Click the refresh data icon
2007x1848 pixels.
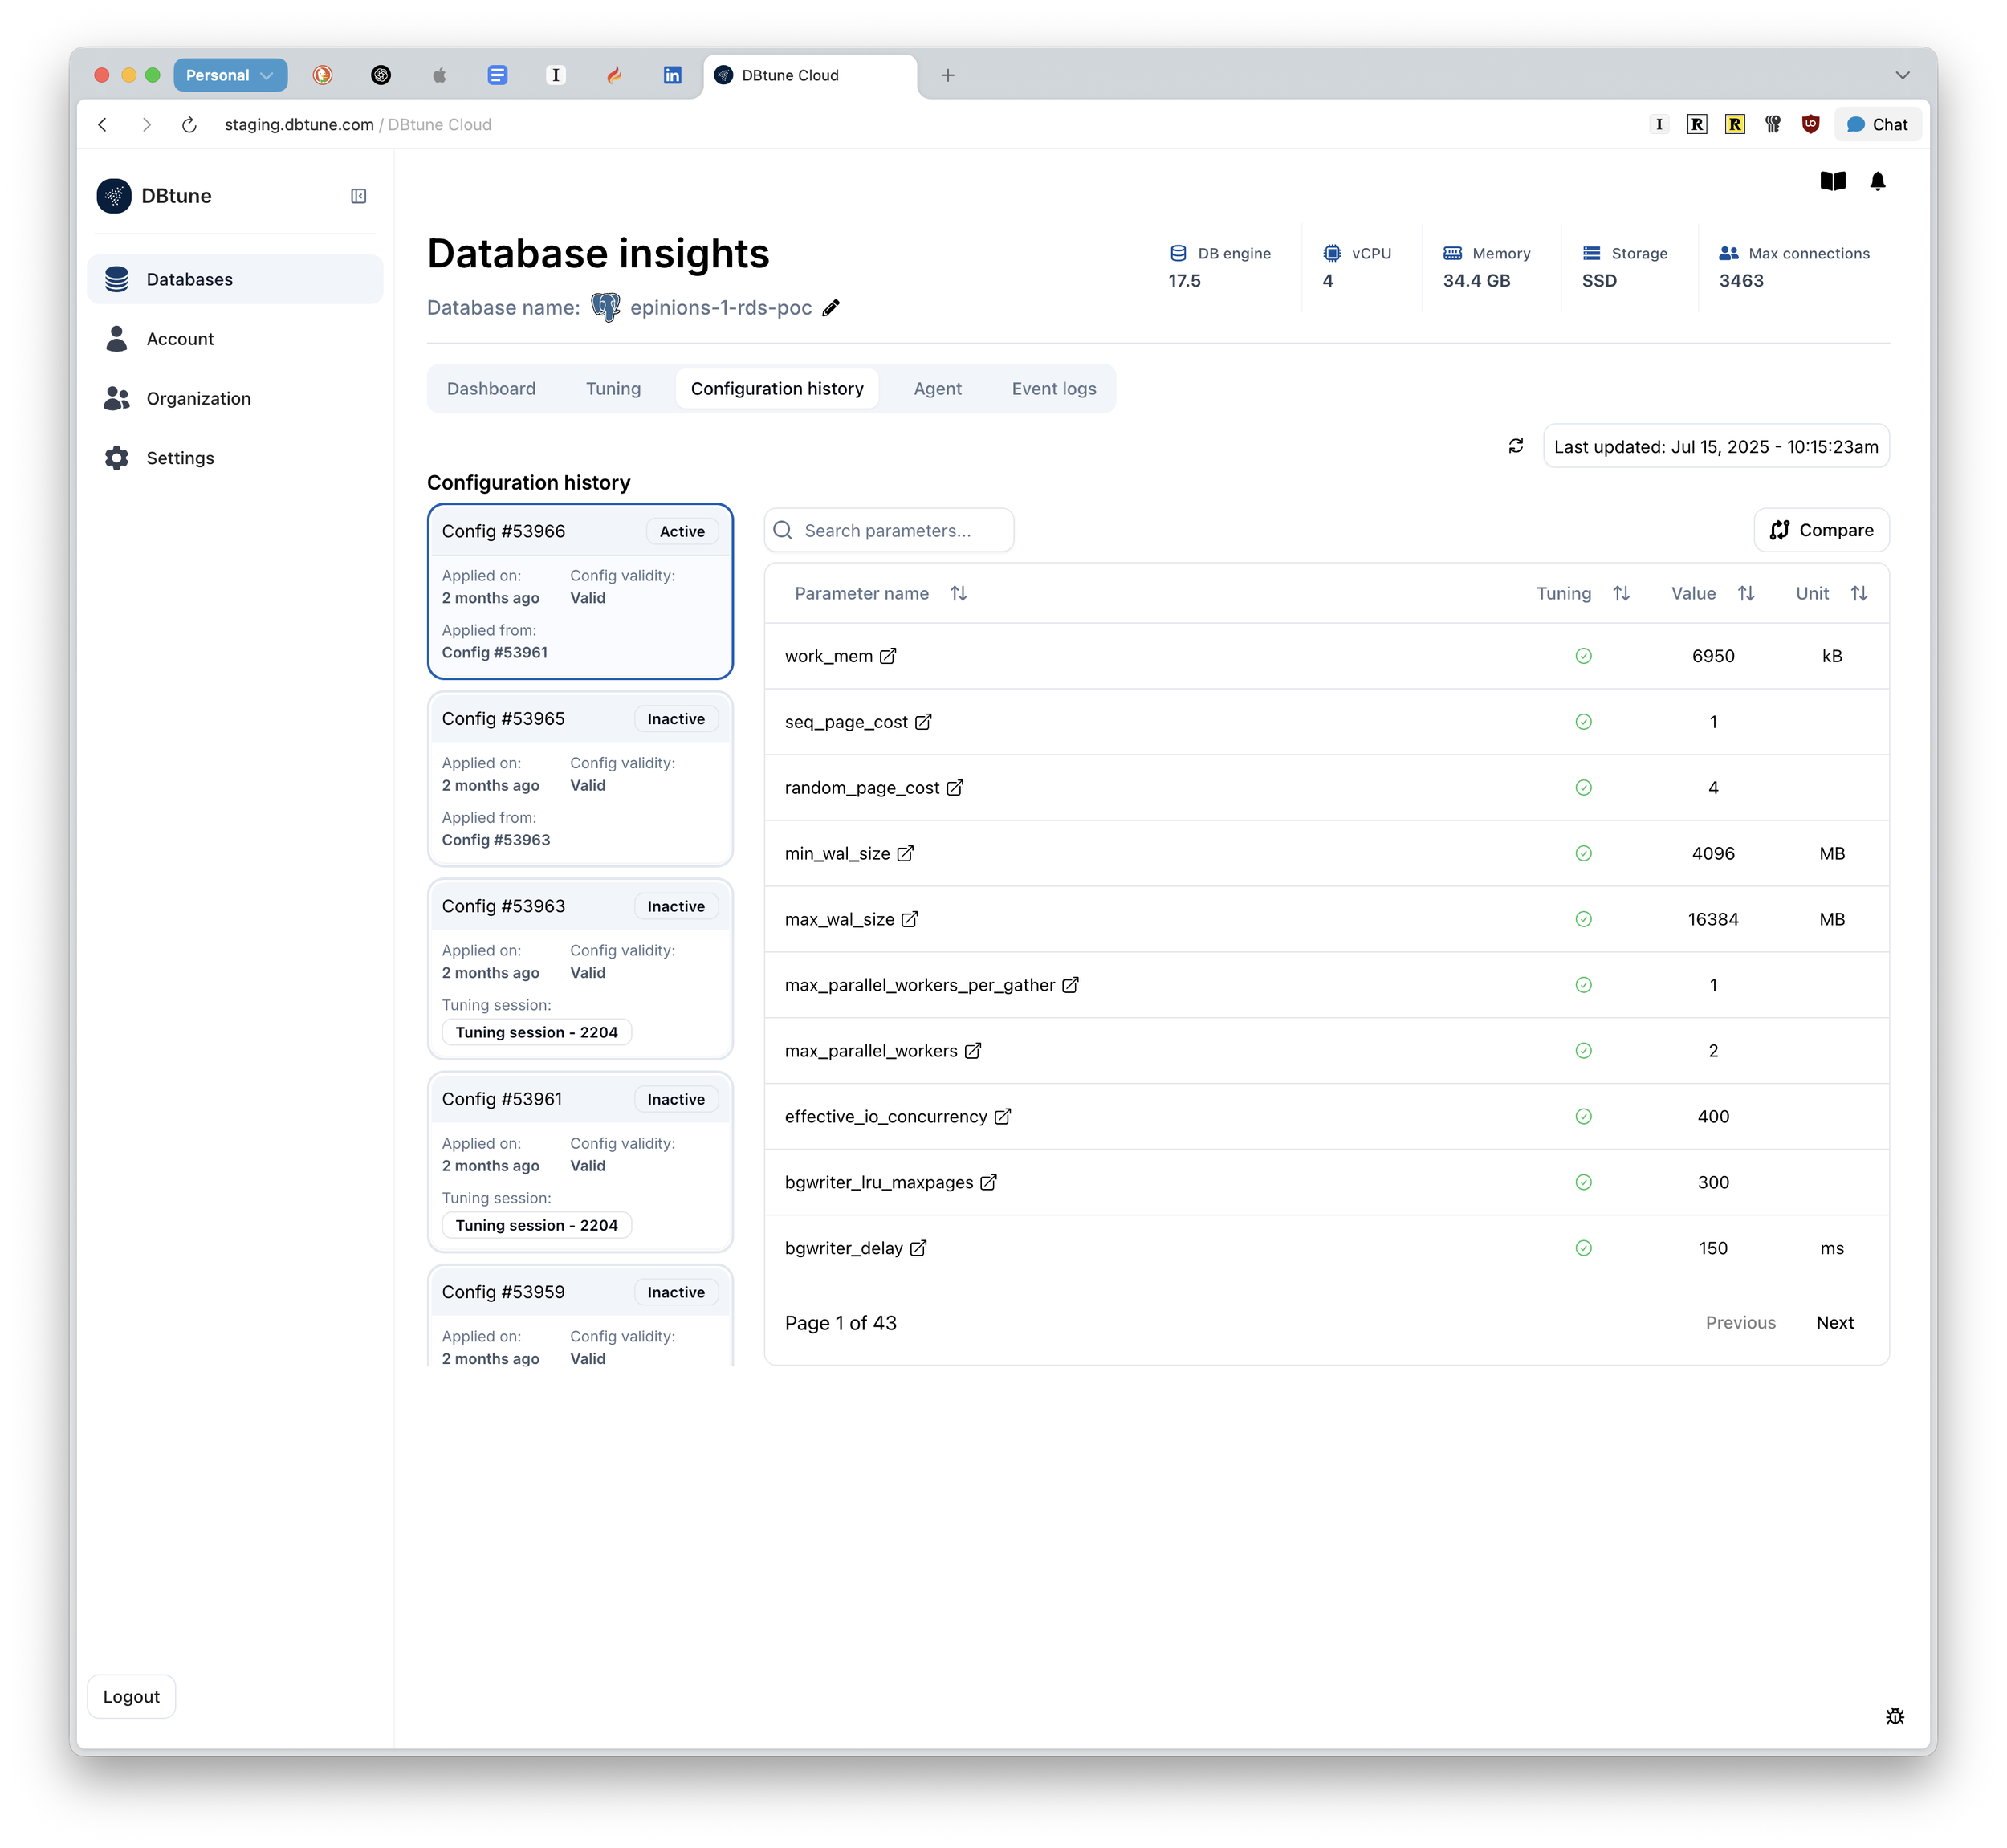(1515, 446)
